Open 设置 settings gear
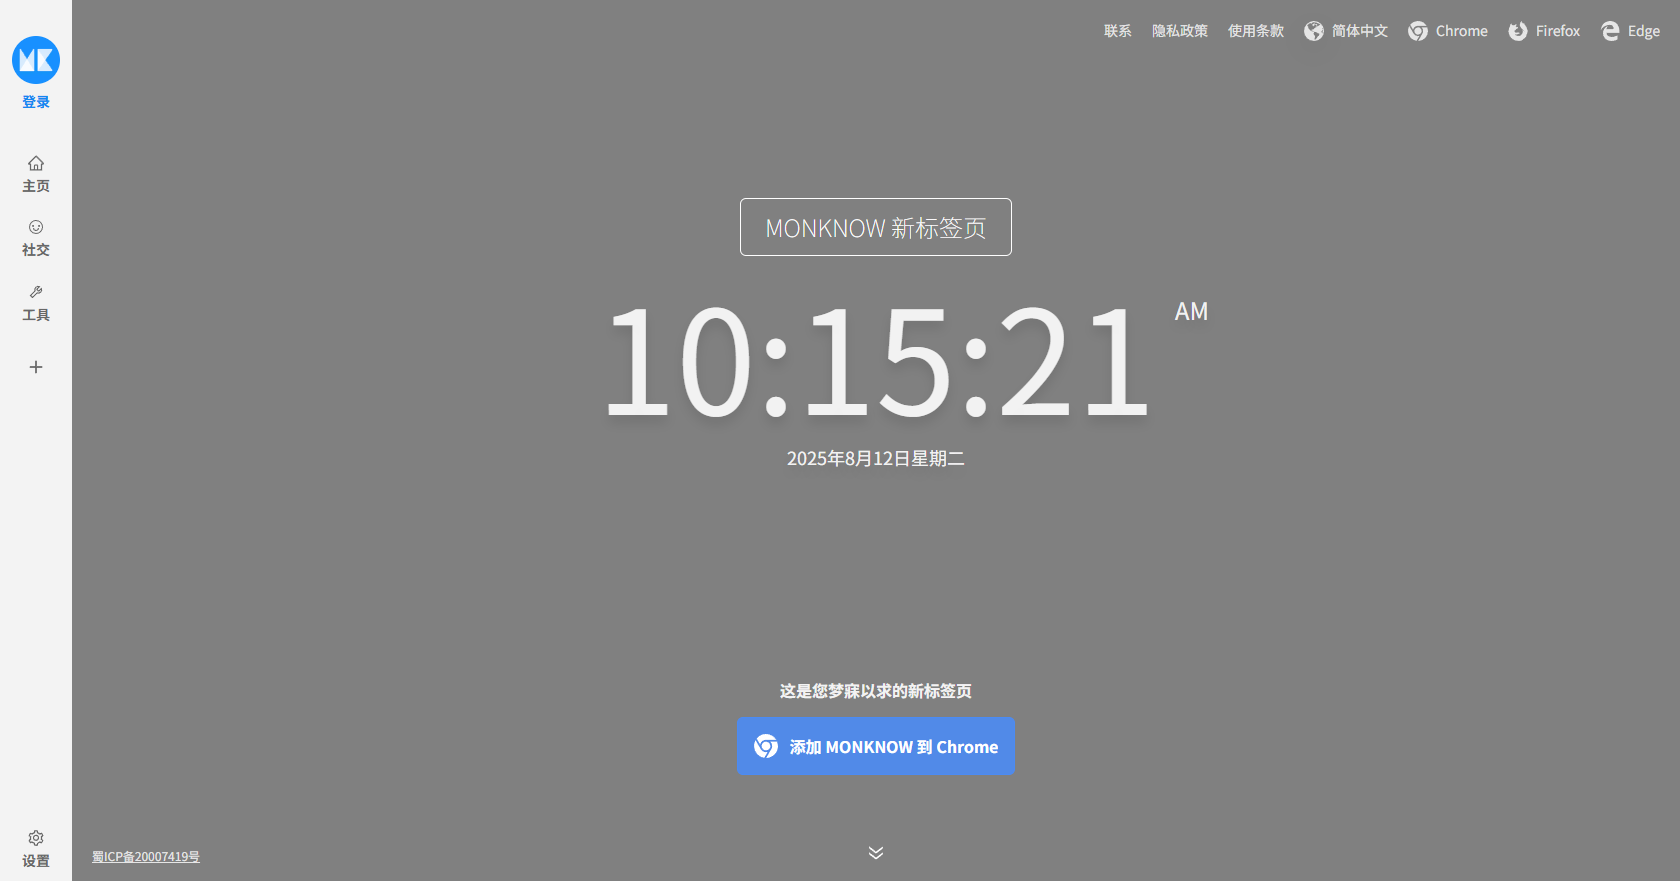1680x881 pixels. [x=36, y=848]
